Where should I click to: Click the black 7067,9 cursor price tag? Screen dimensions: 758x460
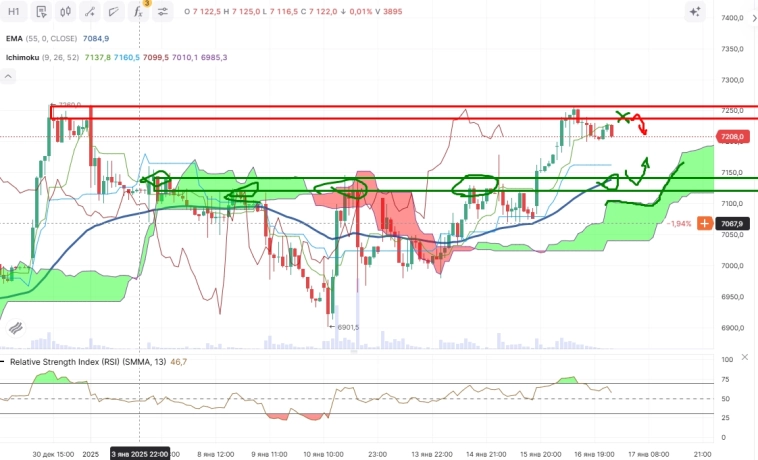(732, 223)
